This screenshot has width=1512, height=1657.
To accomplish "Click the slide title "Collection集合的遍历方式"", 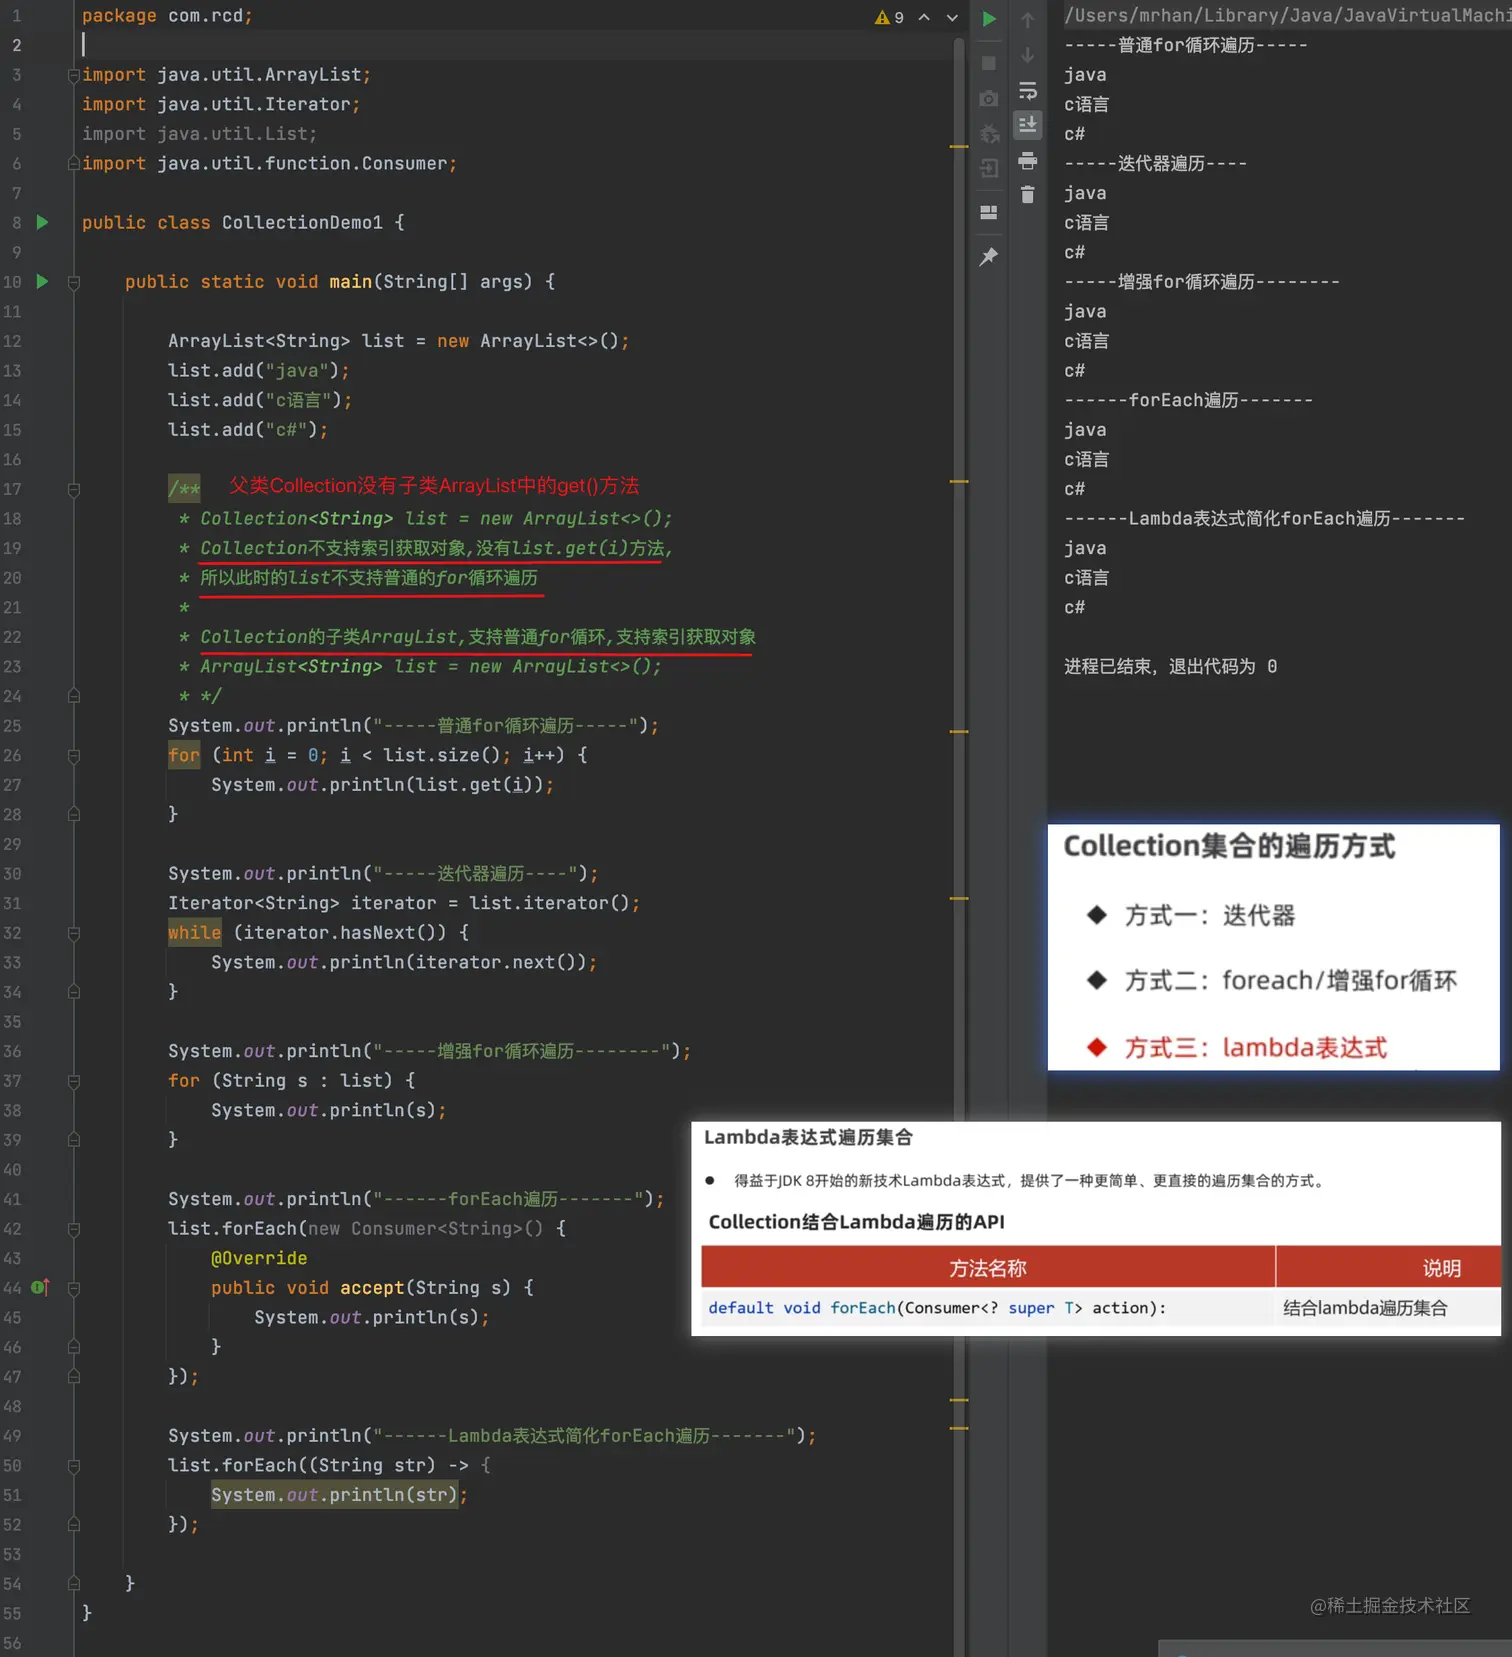I will click(x=1229, y=846).
